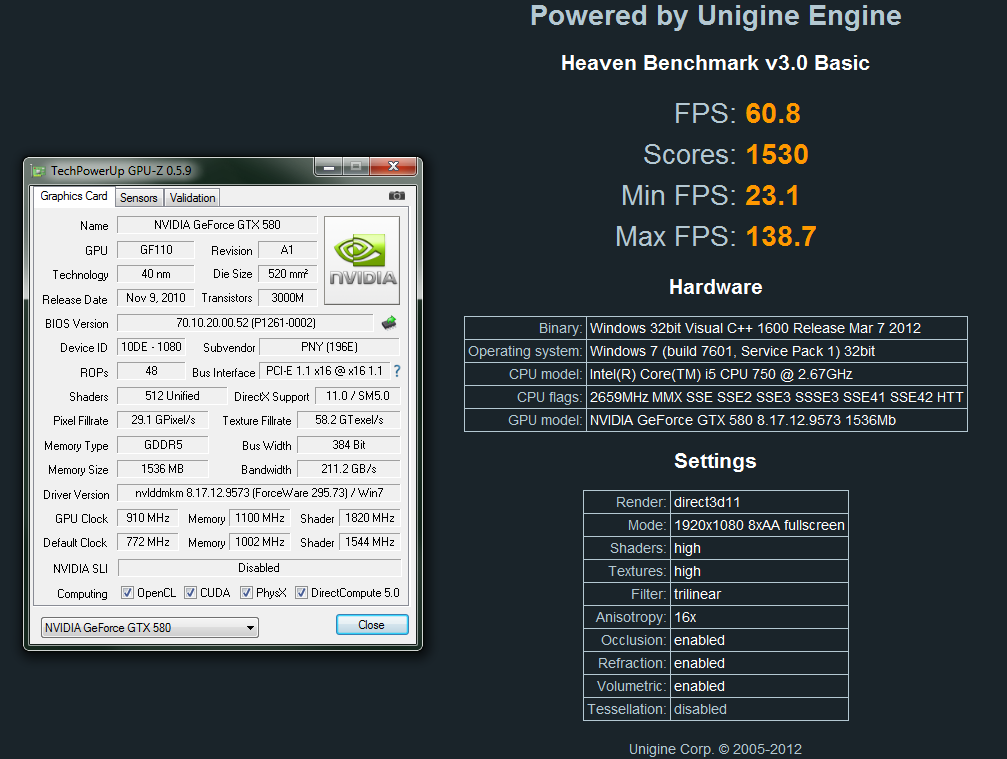Click the Close button in GPU-Z

[x=372, y=625]
